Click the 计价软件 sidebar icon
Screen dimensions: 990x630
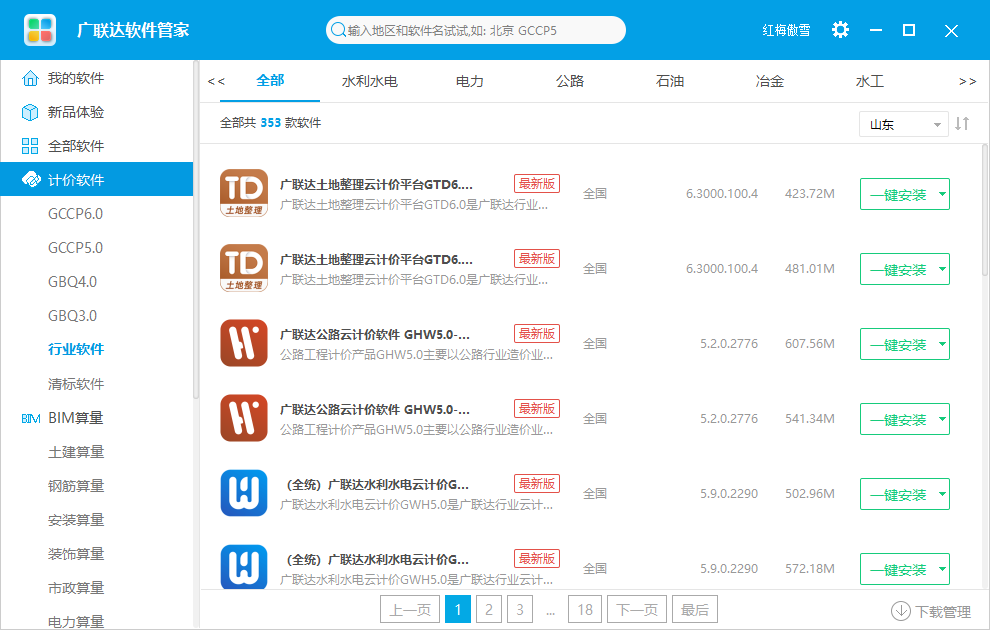[31, 179]
